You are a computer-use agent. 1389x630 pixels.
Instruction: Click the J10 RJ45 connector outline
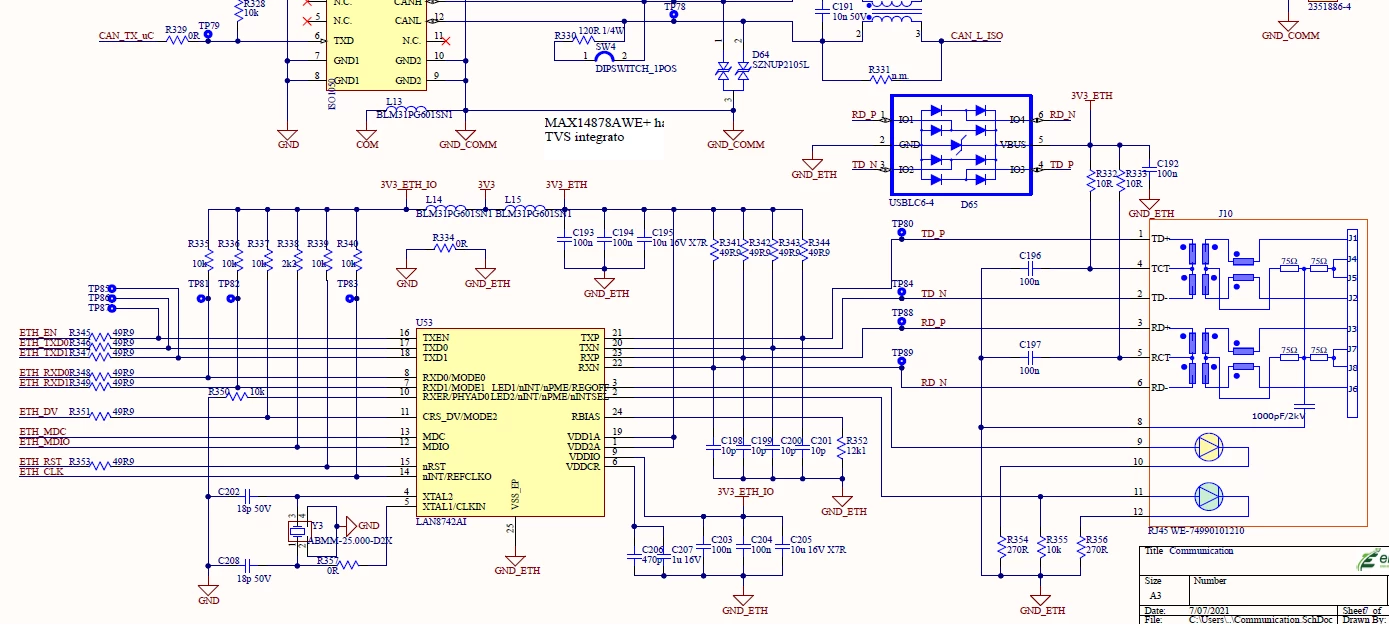click(1257, 372)
